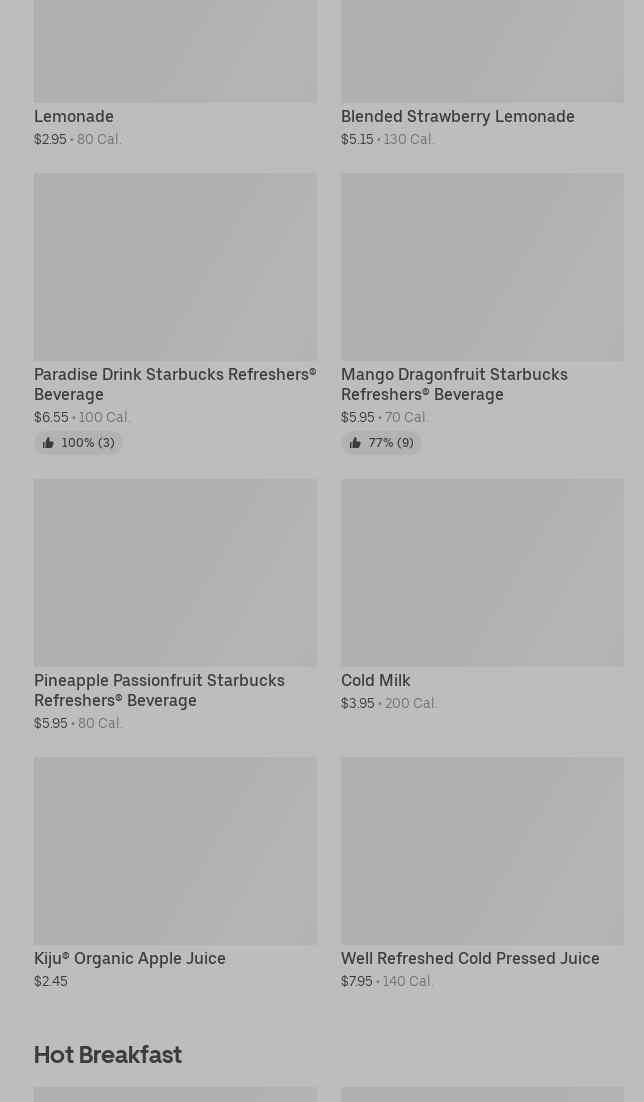The height and width of the screenshot is (1102, 644).
Task: Click Well Refreshed Cold Pressed Juice image
Action: (x=482, y=850)
